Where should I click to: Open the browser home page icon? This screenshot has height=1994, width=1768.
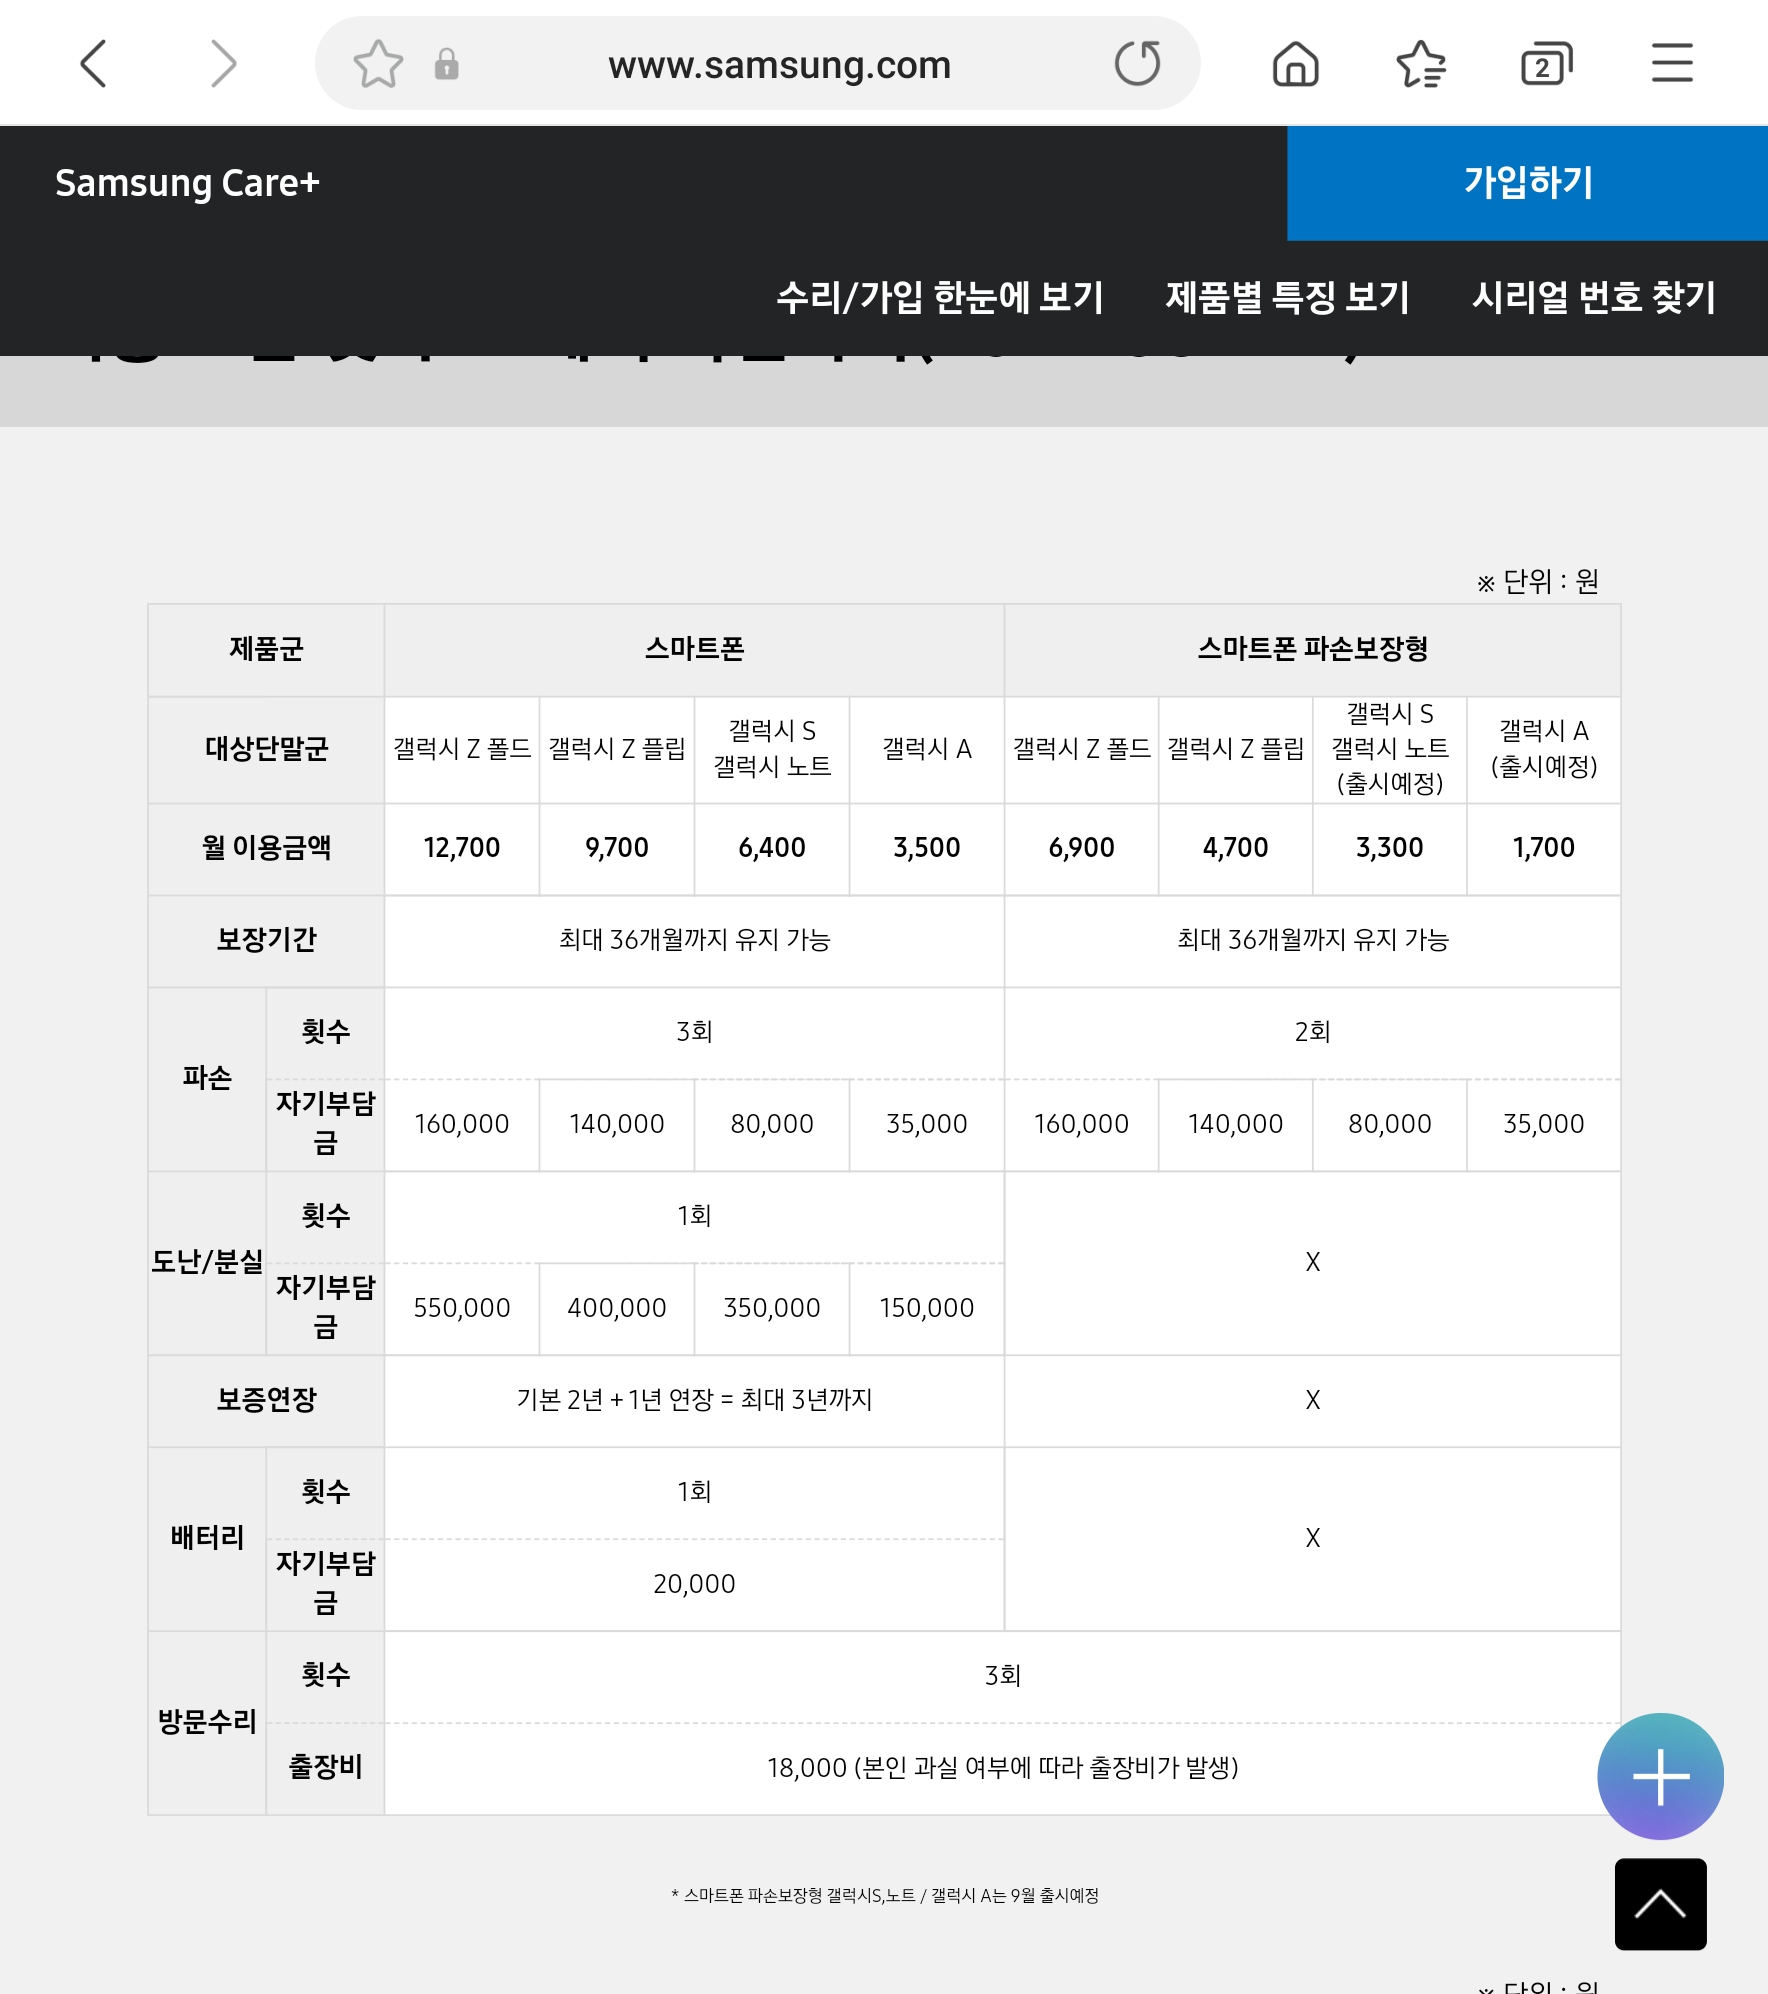(1295, 64)
